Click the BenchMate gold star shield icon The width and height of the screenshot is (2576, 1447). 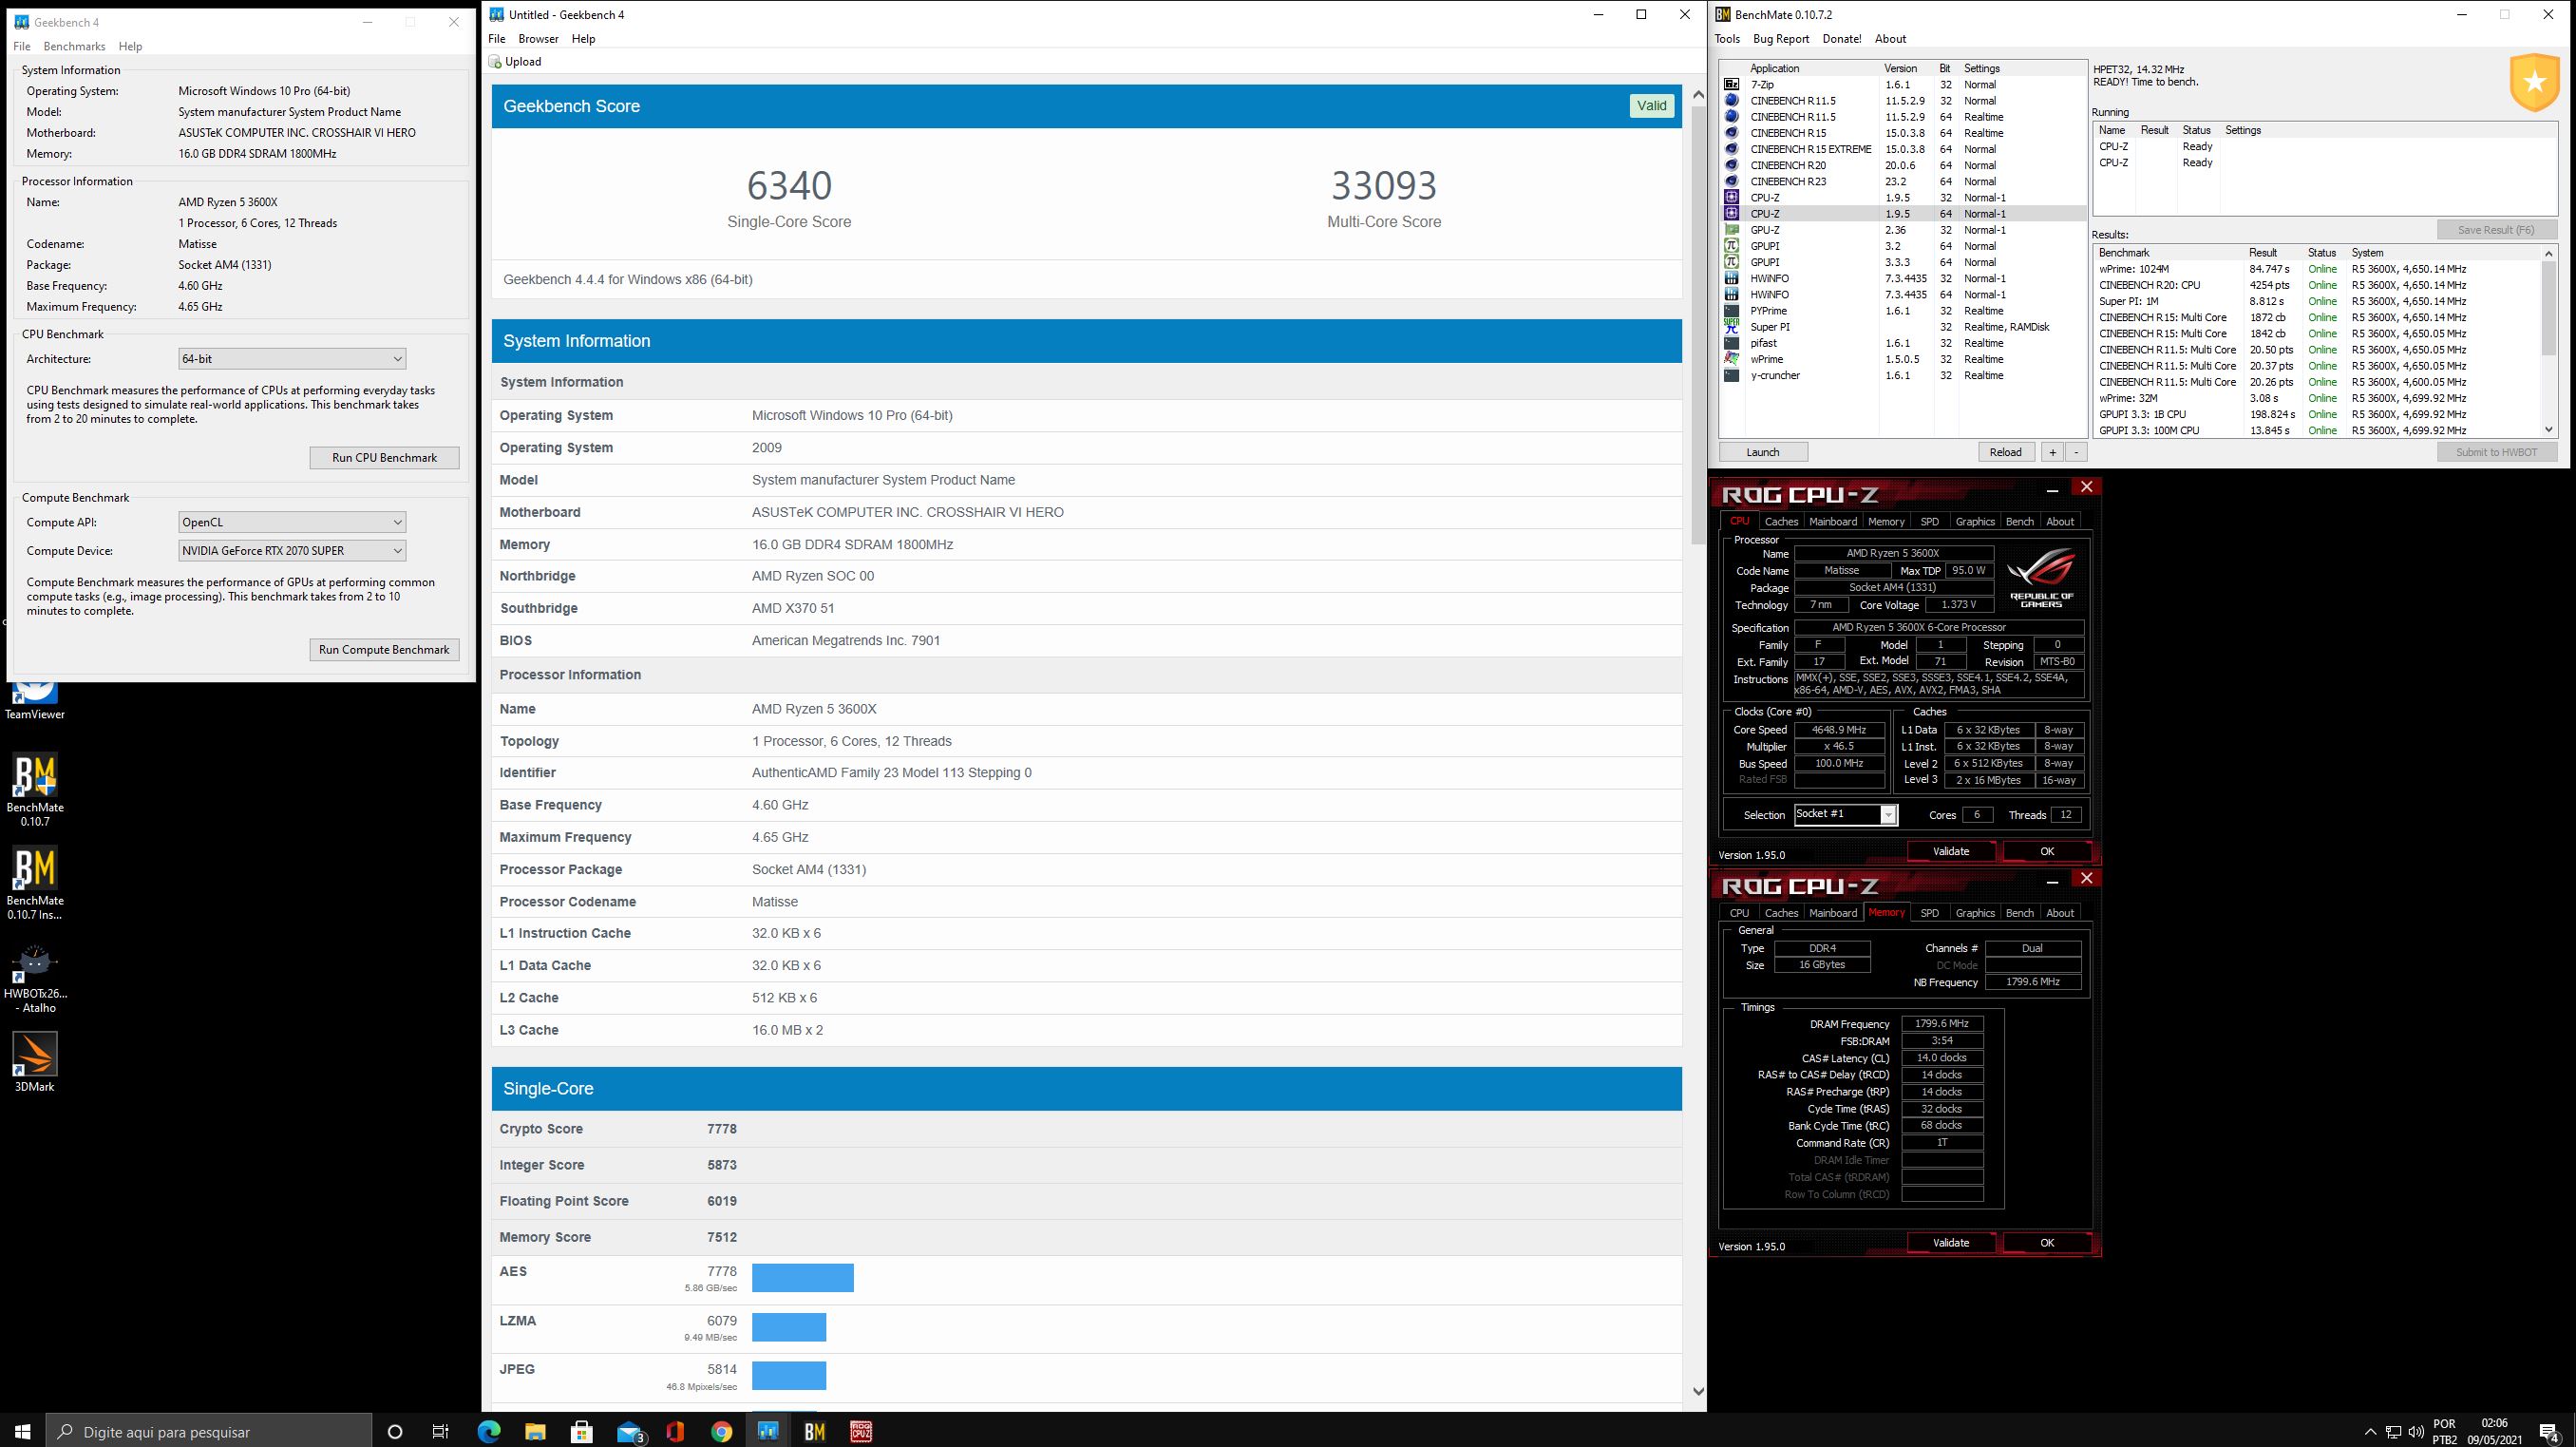pyautogui.click(x=2534, y=84)
